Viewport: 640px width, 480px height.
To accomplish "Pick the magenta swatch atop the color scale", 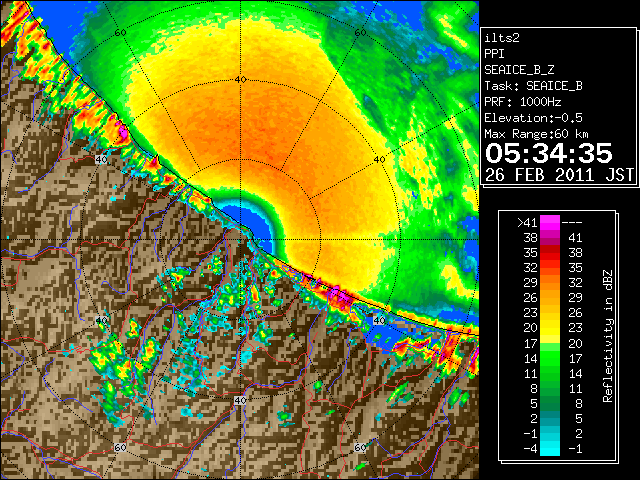I will pos(550,221).
